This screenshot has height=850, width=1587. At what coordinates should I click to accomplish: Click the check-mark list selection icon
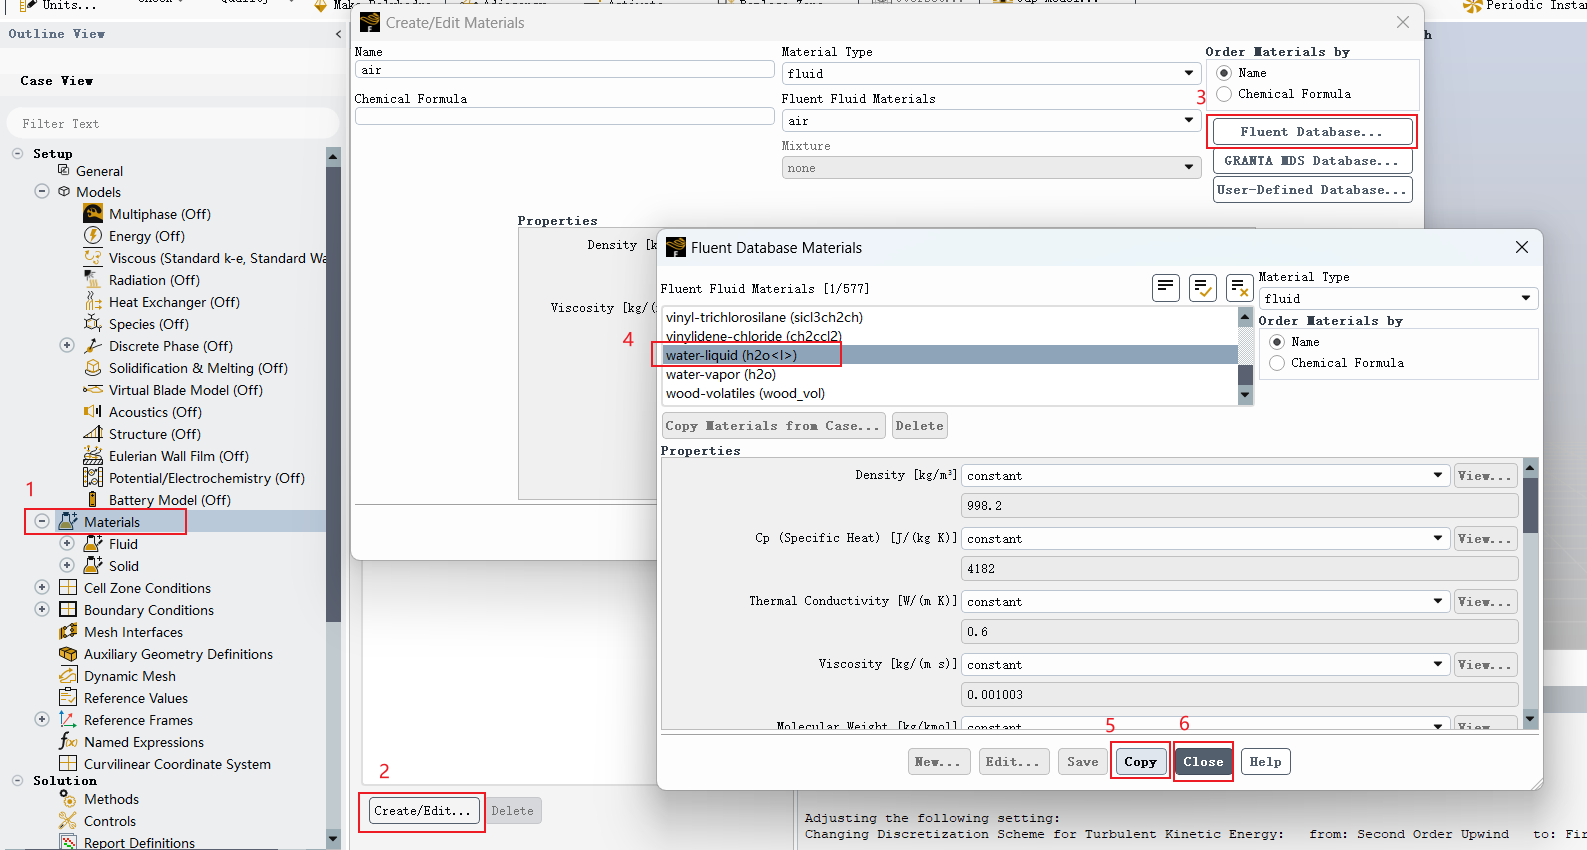(x=1203, y=288)
